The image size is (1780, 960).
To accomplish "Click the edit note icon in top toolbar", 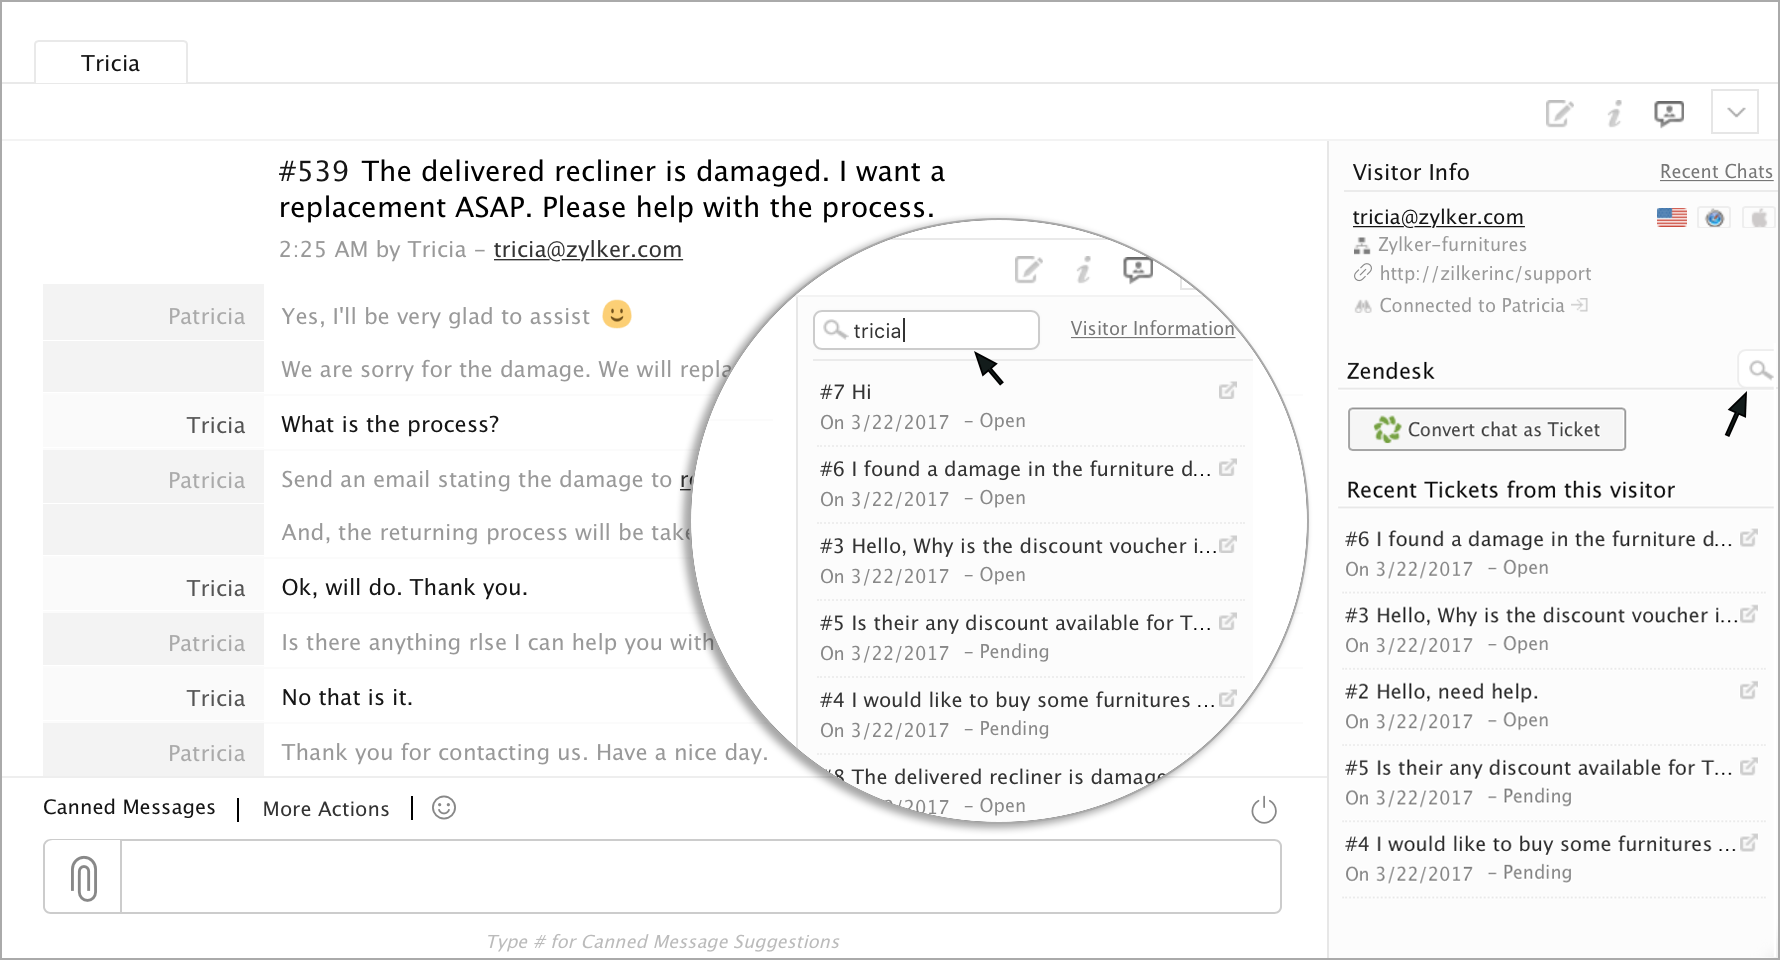I will coord(1559,114).
